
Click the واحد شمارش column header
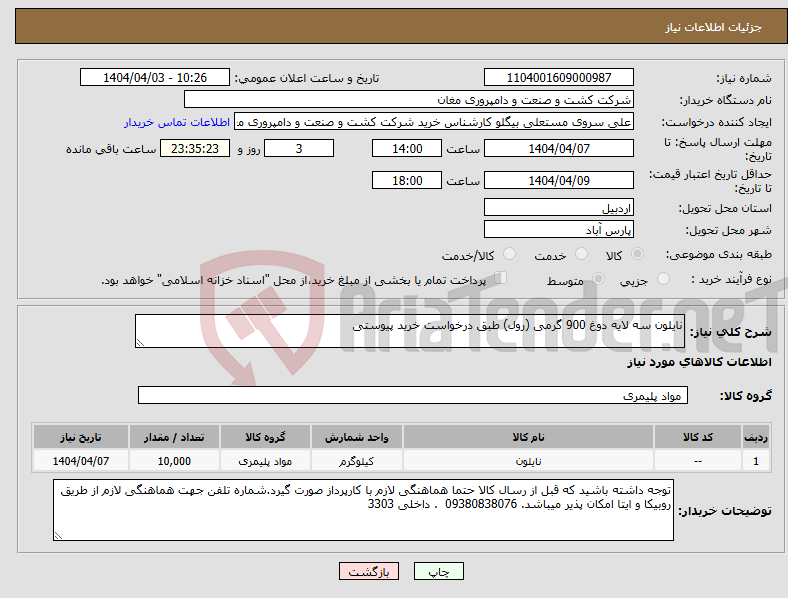(x=356, y=437)
